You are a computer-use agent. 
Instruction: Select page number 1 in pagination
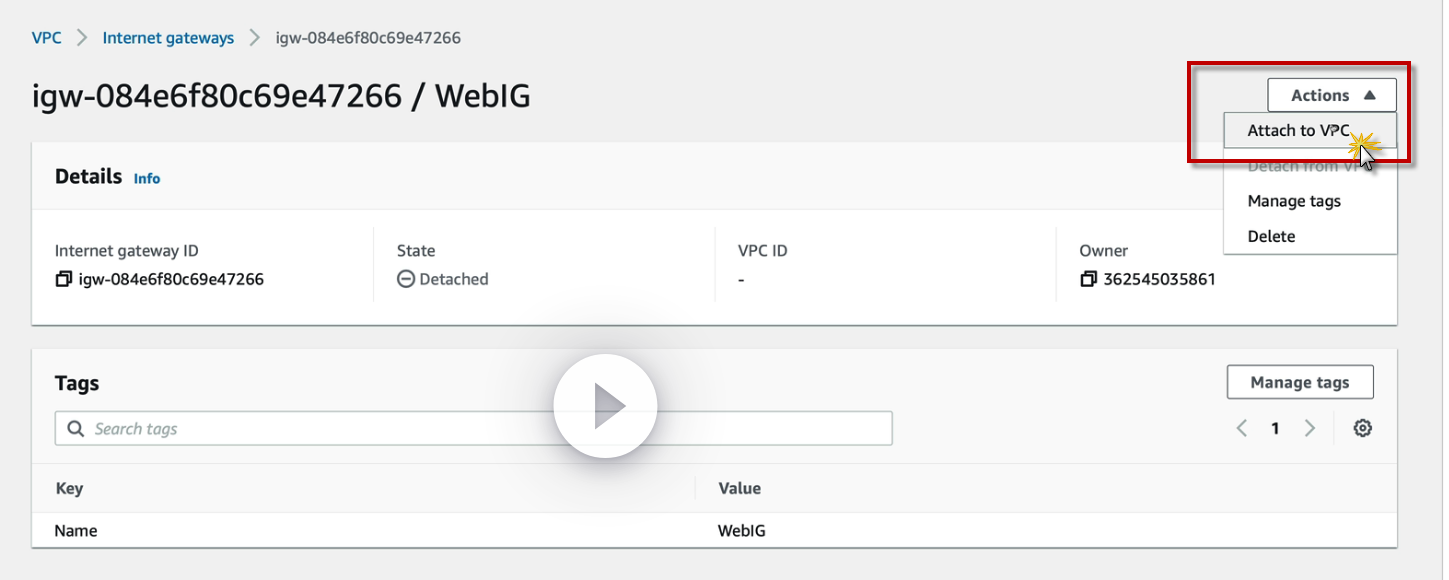[1275, 428]
